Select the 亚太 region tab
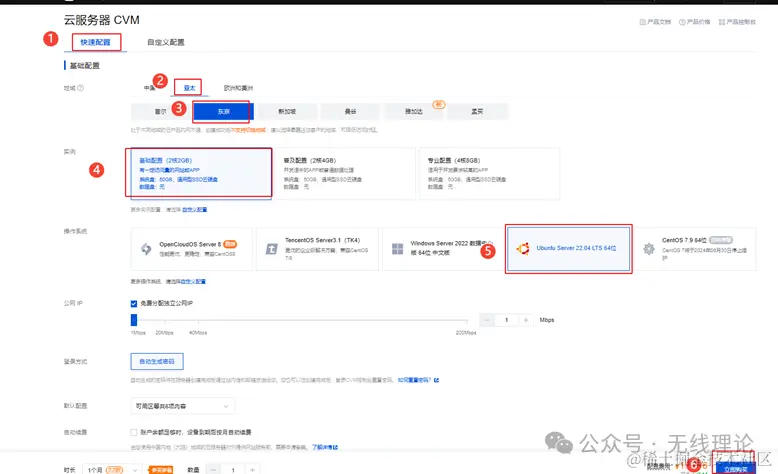The width and height of the screenshot is (778, 474). pyautogui.click(x=189, y=88)
